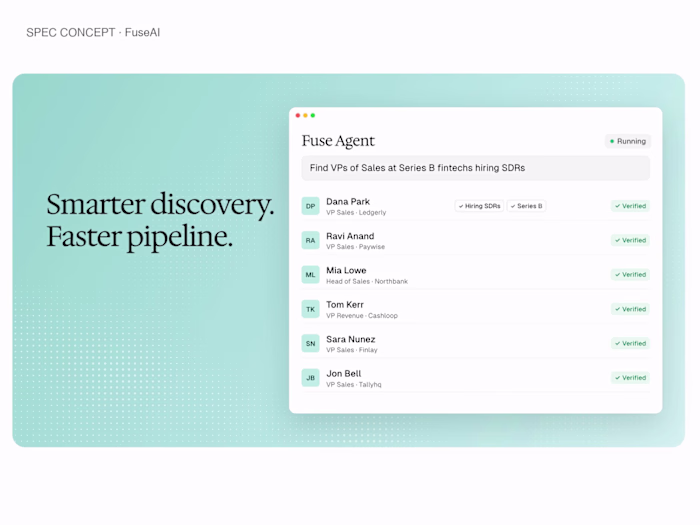
Task: Click the 'VP Sales · Finlay' subtitle
Action: 352,350
